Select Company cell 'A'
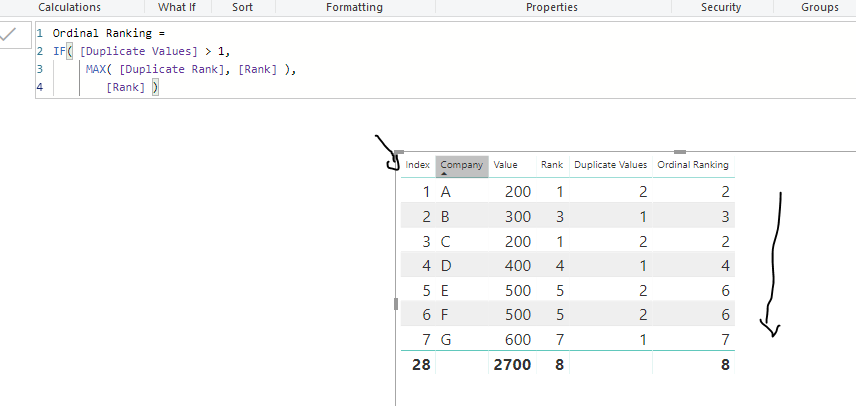This screenshot has width=856, height=406. tap(445, 192)
